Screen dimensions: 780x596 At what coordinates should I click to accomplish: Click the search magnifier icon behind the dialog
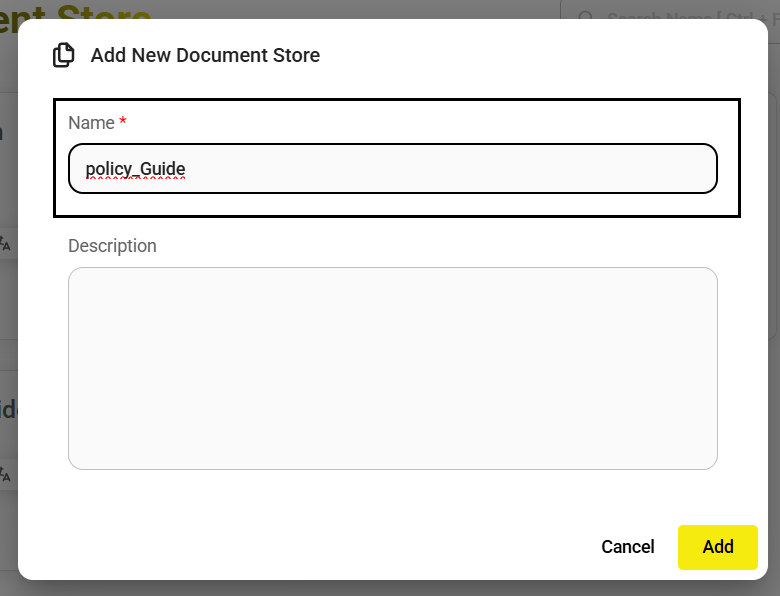587,18
